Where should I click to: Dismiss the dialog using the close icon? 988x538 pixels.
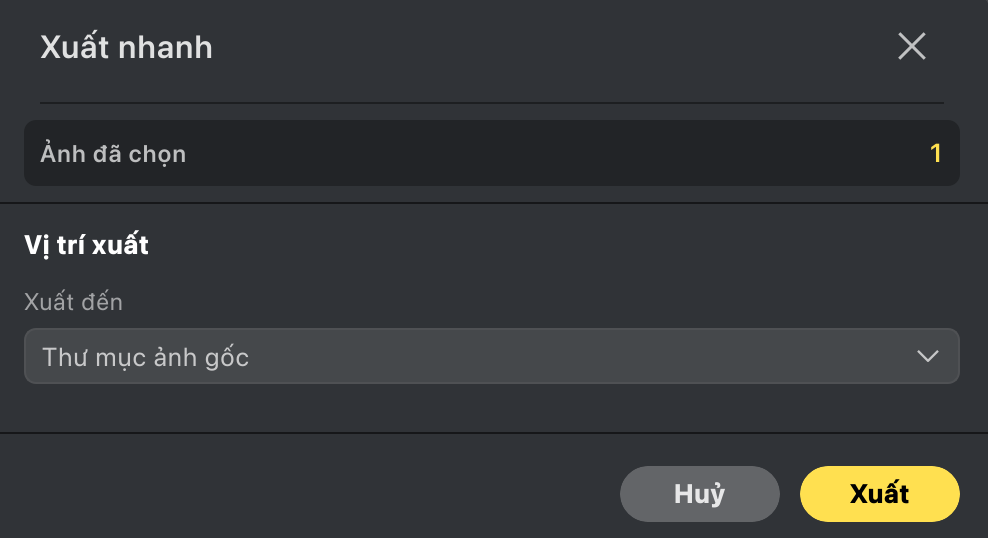tap(911, 46)
